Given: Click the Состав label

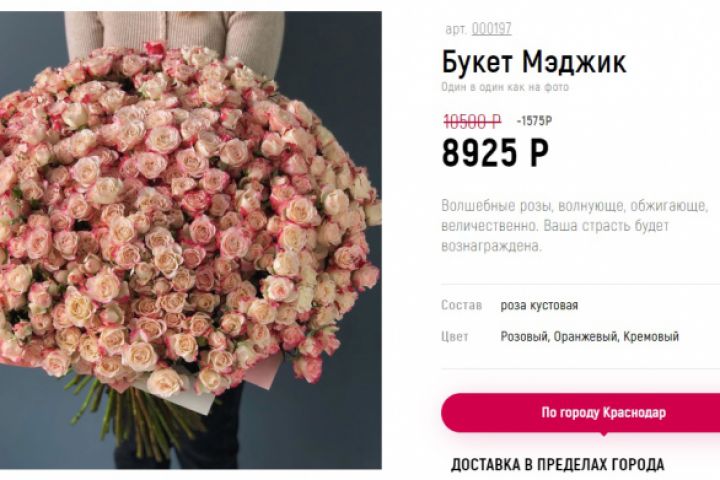Looking at the screenshot, I should tap(461, 305).
